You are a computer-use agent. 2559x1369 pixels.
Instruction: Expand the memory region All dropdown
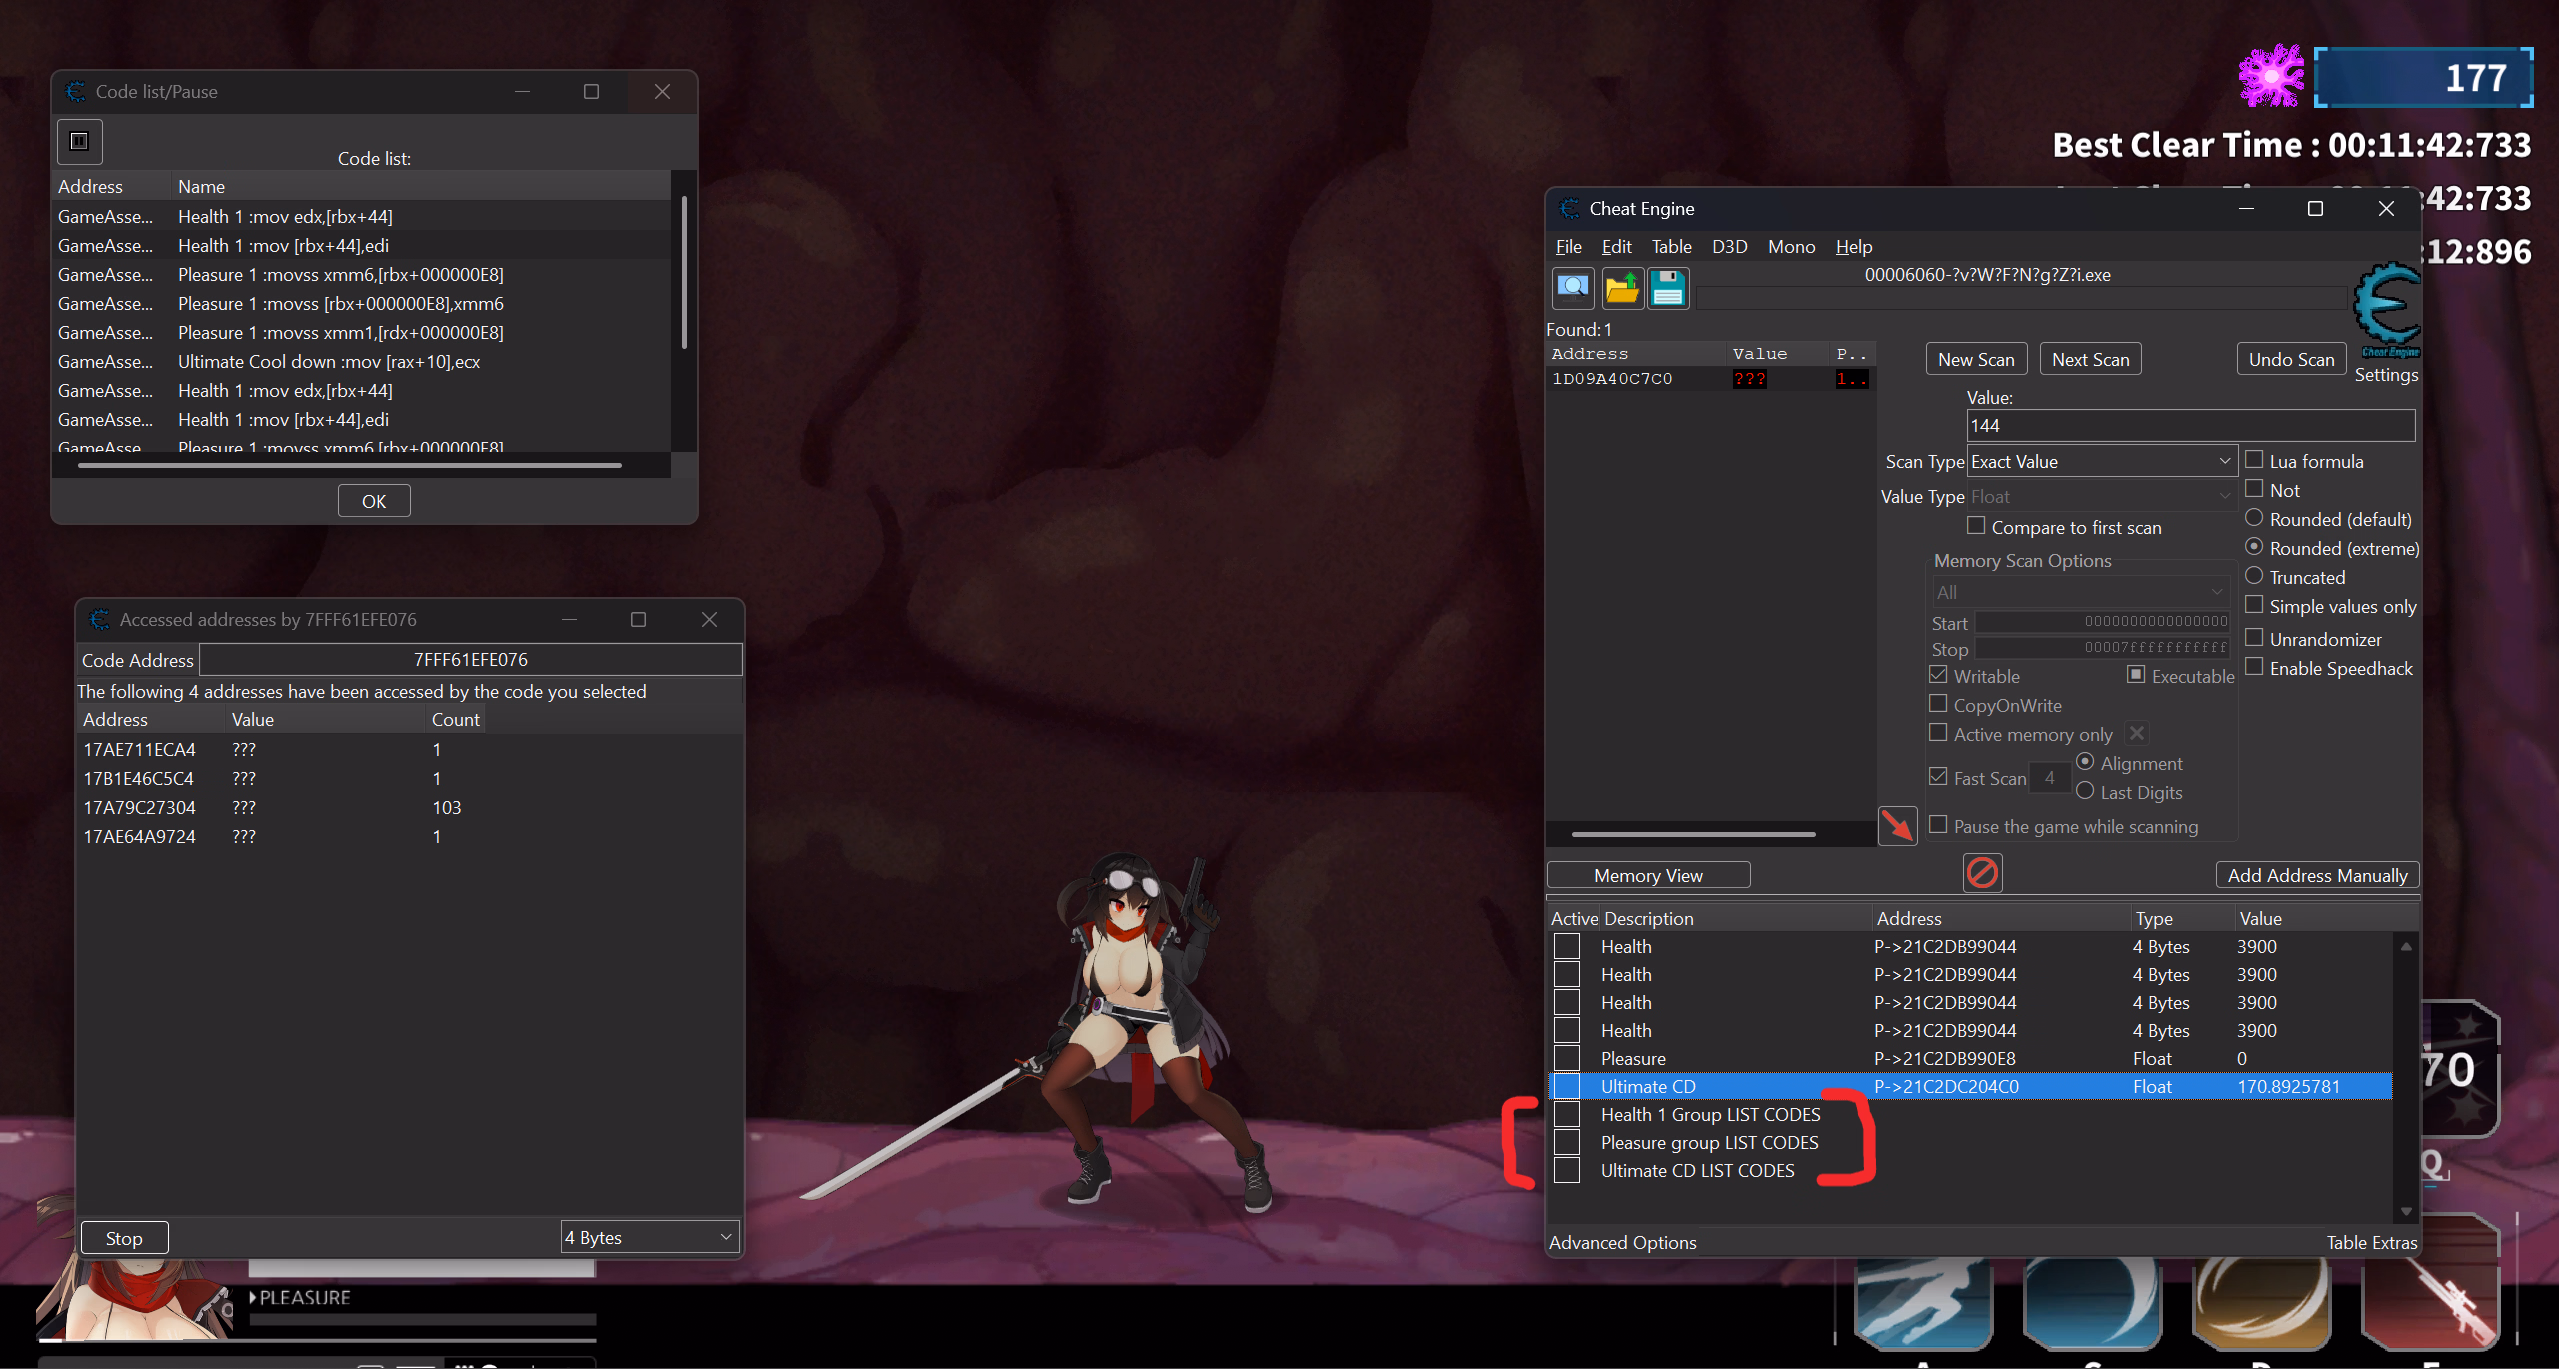[x=2080, y=592]
